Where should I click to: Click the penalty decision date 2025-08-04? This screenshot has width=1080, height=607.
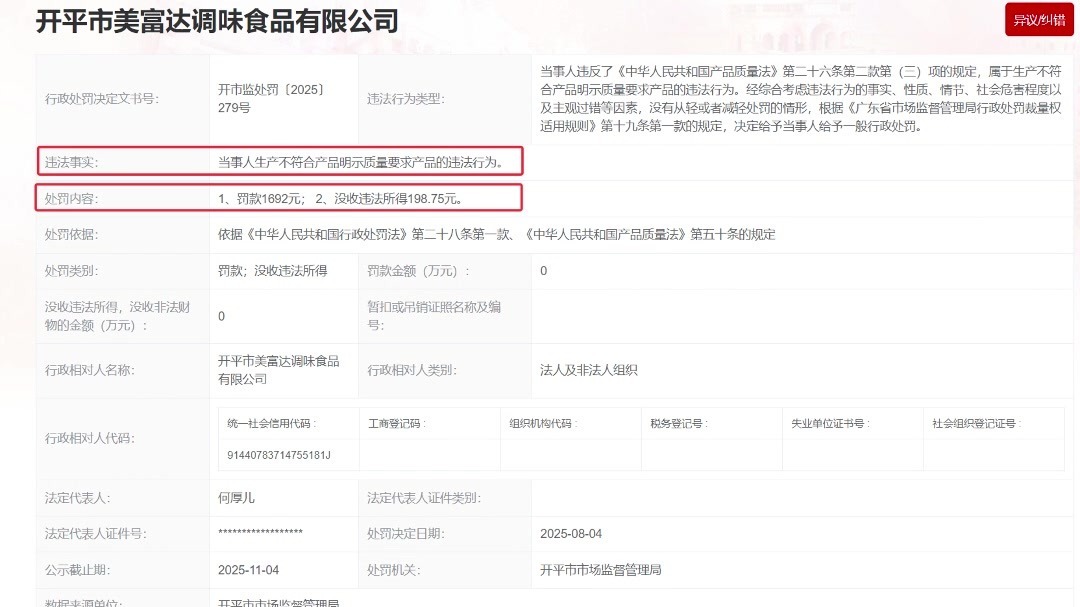tap(570, 534)
